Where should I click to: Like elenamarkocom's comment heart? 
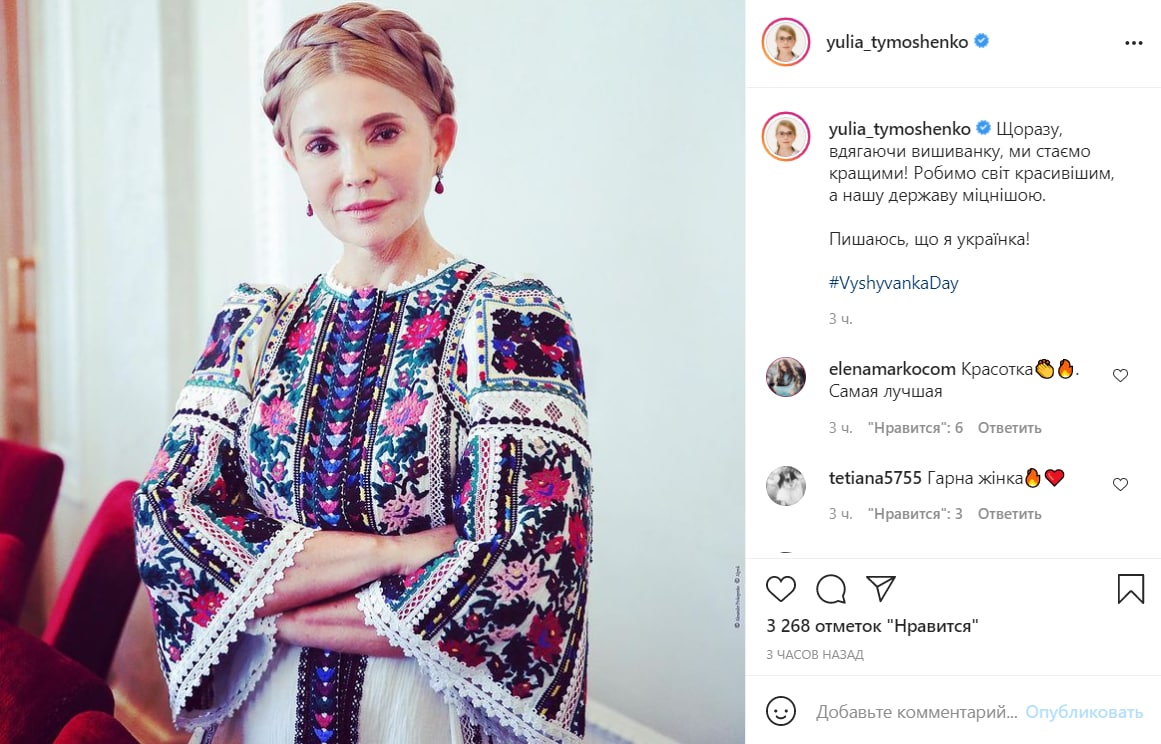click(1120, 375)
